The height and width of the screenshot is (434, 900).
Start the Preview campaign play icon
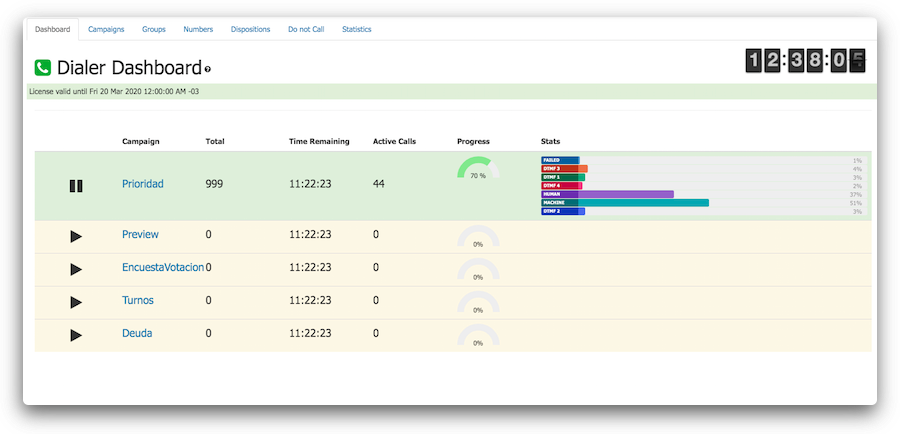point(76,236)
